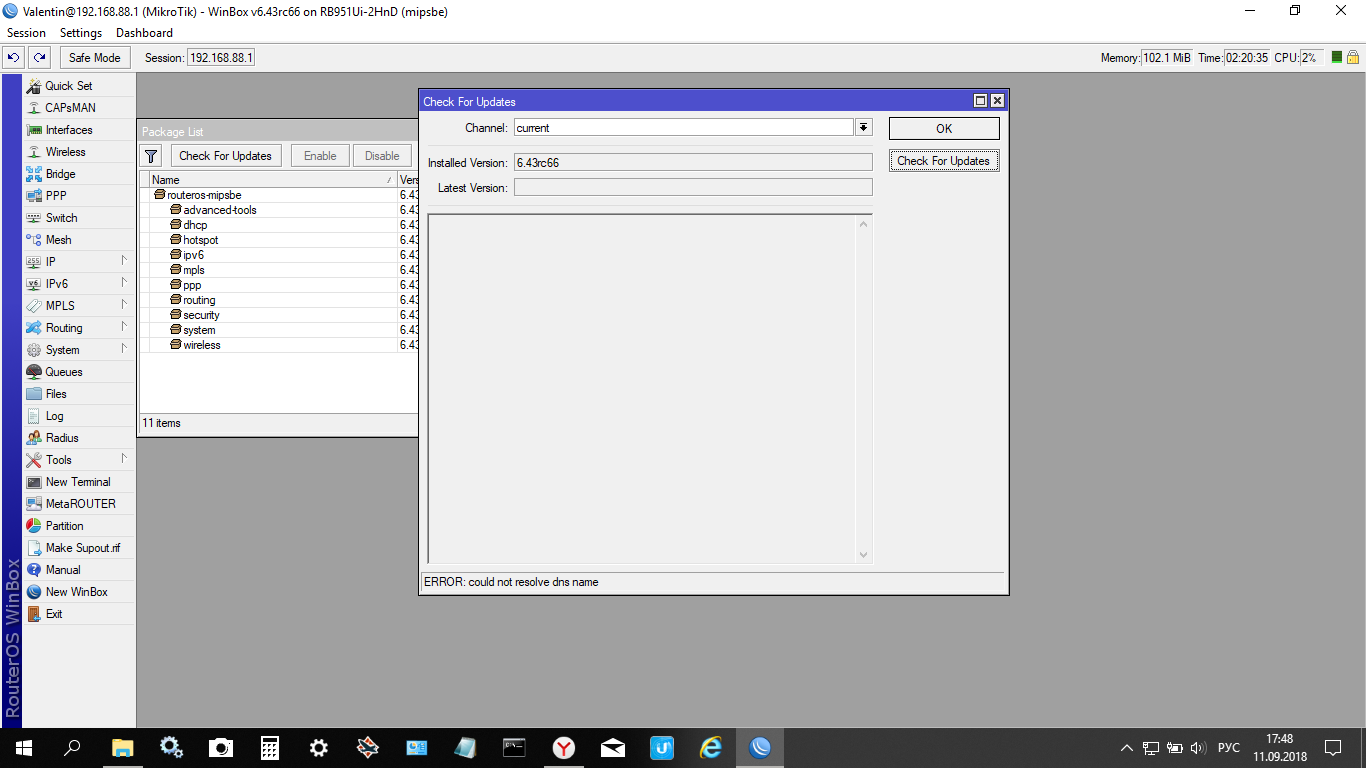Screen dimensions: 1366x768
Task: Select ipv6 package row
Action: pyautogui.click(x=279, y=255)
